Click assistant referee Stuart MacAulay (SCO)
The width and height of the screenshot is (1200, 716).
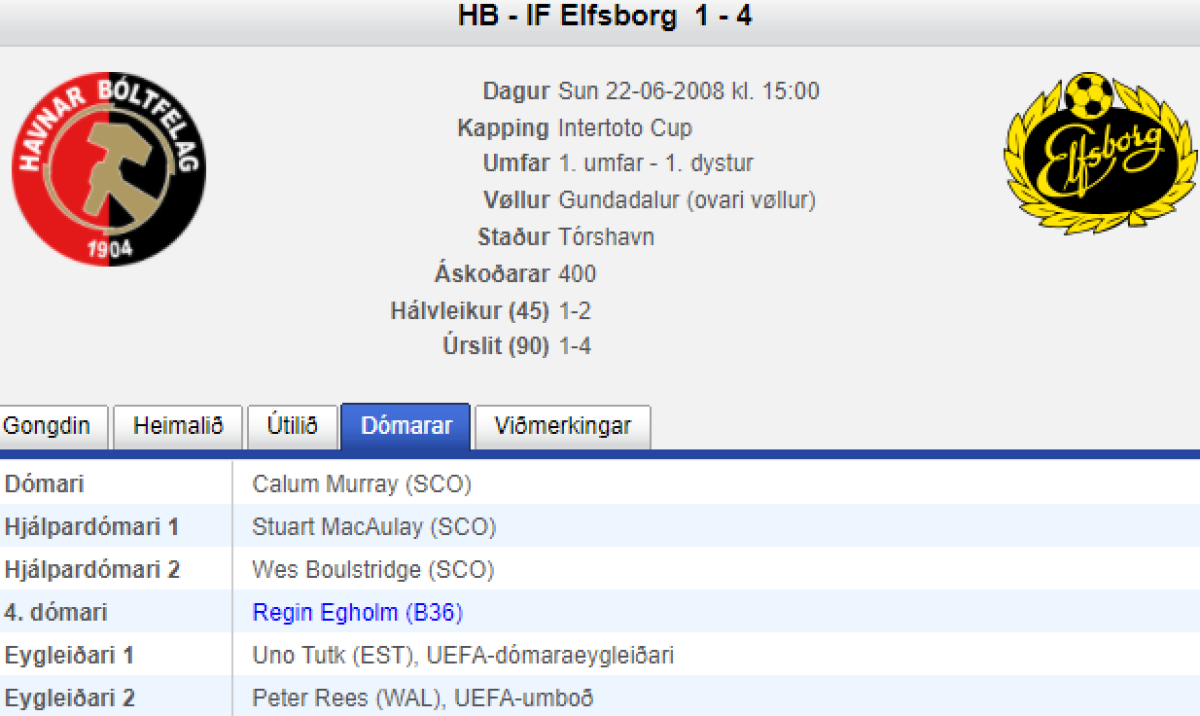(x=373, y=527)
